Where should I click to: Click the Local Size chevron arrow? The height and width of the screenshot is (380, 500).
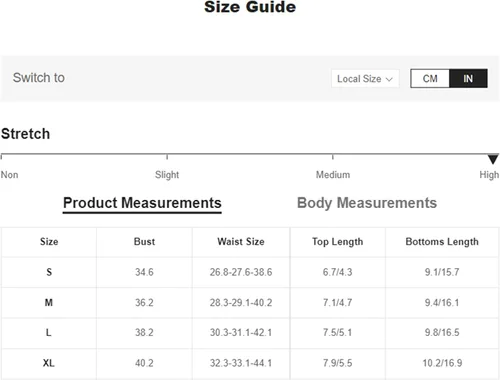(x=389, y=79)
